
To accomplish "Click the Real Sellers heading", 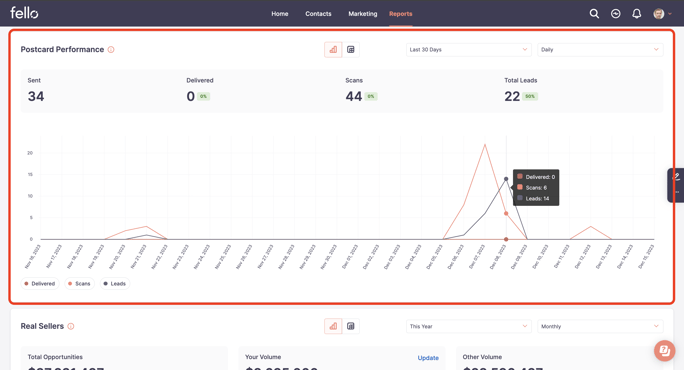I will click(x=42, y=326).
